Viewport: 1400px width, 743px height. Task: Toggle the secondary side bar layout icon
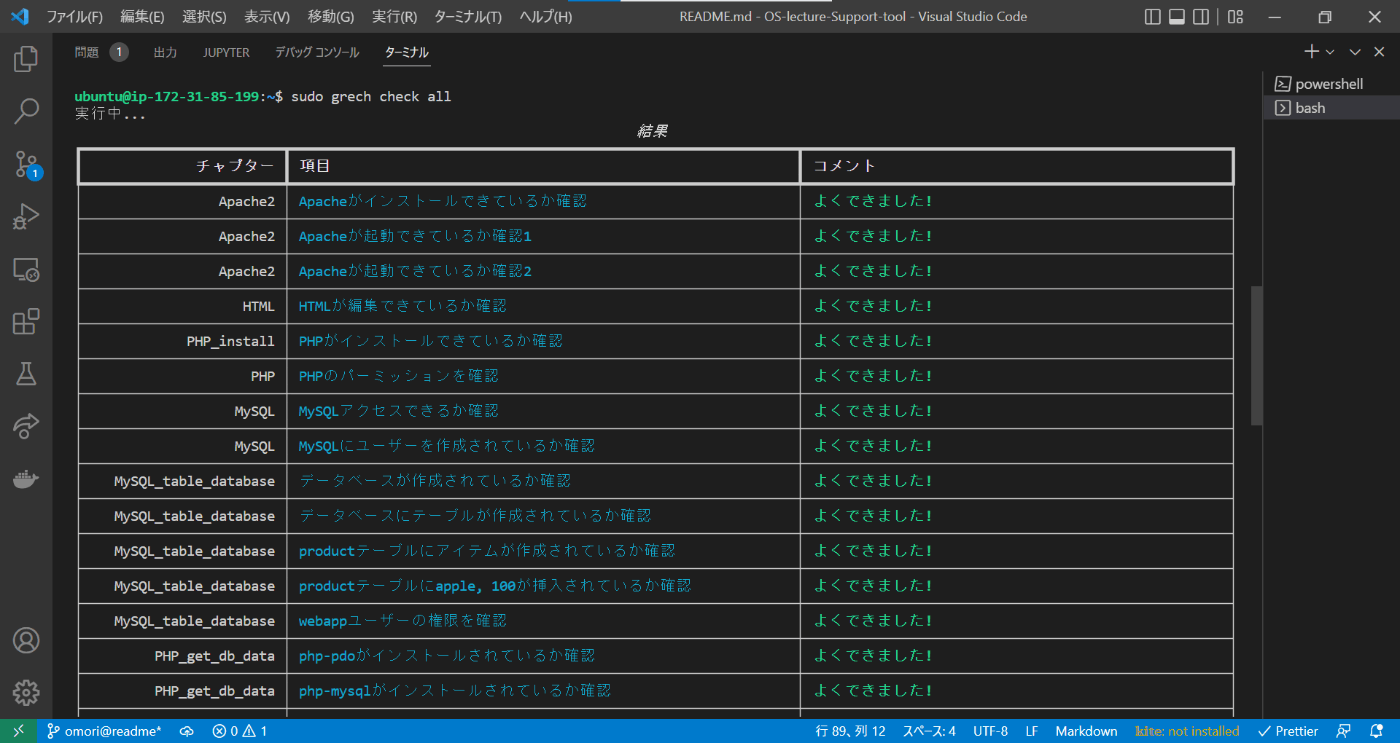[x=1201, y=16]
